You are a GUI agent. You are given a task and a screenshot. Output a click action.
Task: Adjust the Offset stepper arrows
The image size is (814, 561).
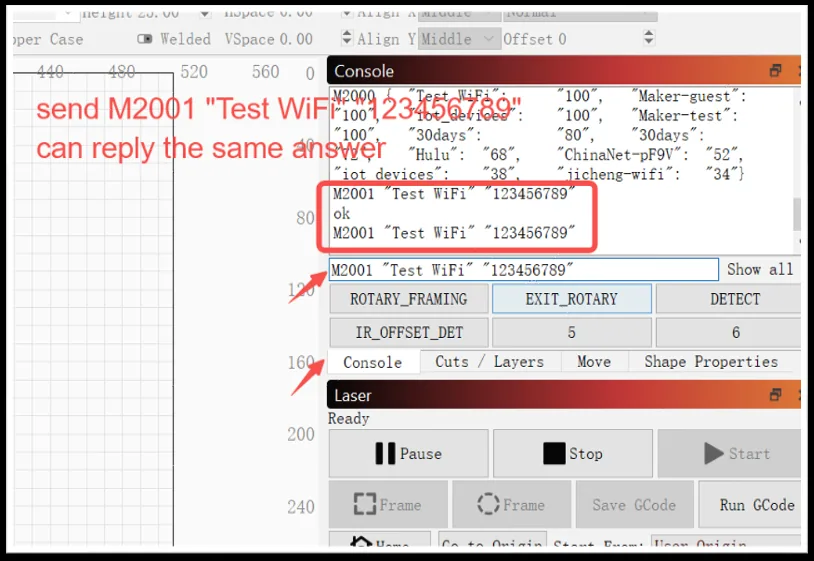tap(648, 38)
